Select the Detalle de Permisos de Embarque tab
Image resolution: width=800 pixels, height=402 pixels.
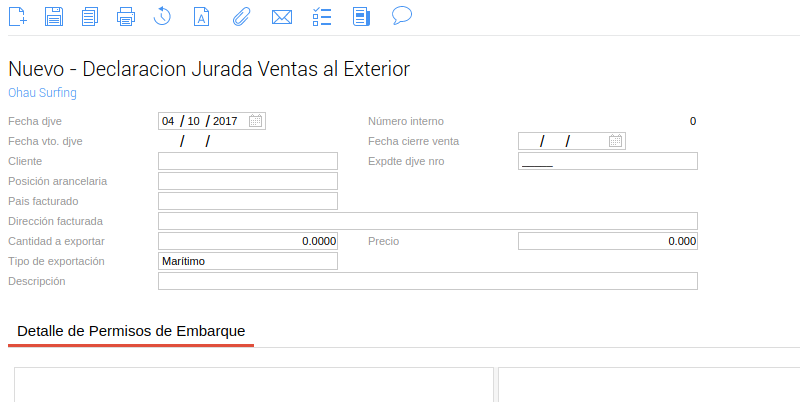pos(131,331)
